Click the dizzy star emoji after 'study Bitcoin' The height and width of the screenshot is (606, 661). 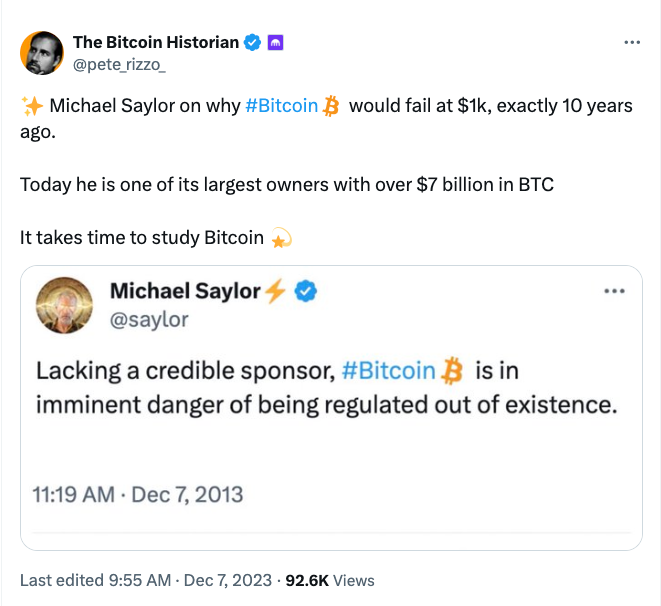[281, 238]
